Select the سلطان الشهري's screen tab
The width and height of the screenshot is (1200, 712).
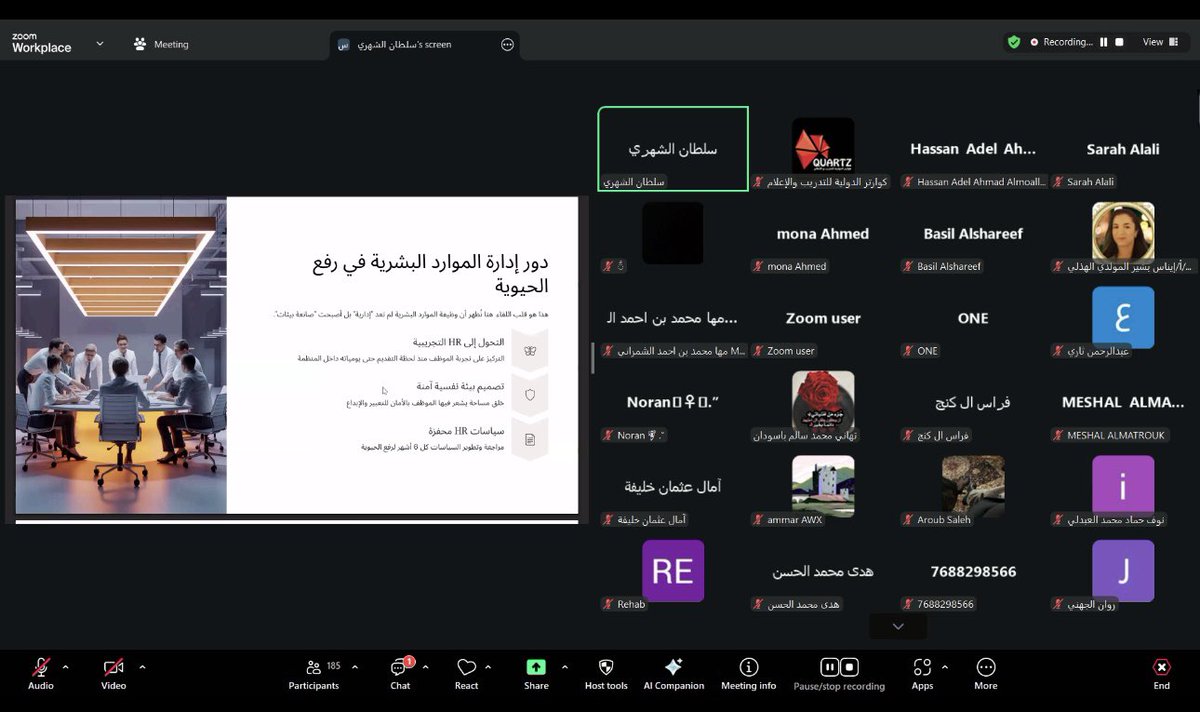click(410, 44)
